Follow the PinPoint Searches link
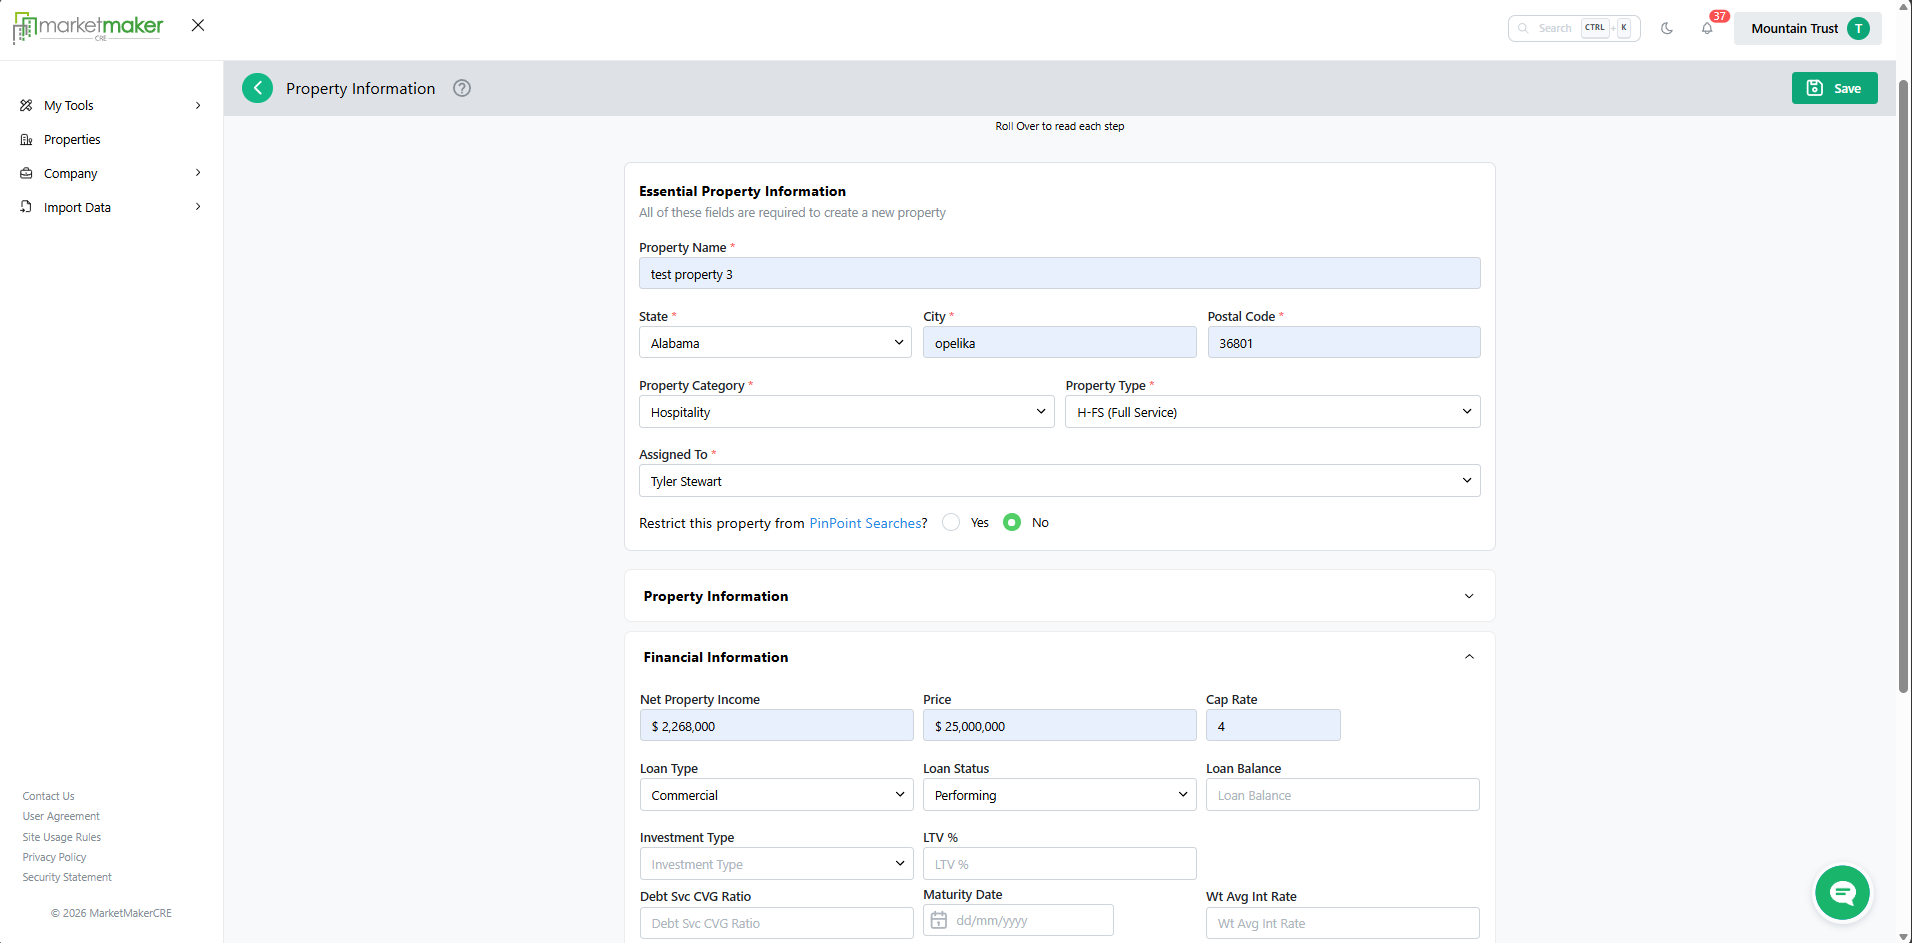 (865, 523)
